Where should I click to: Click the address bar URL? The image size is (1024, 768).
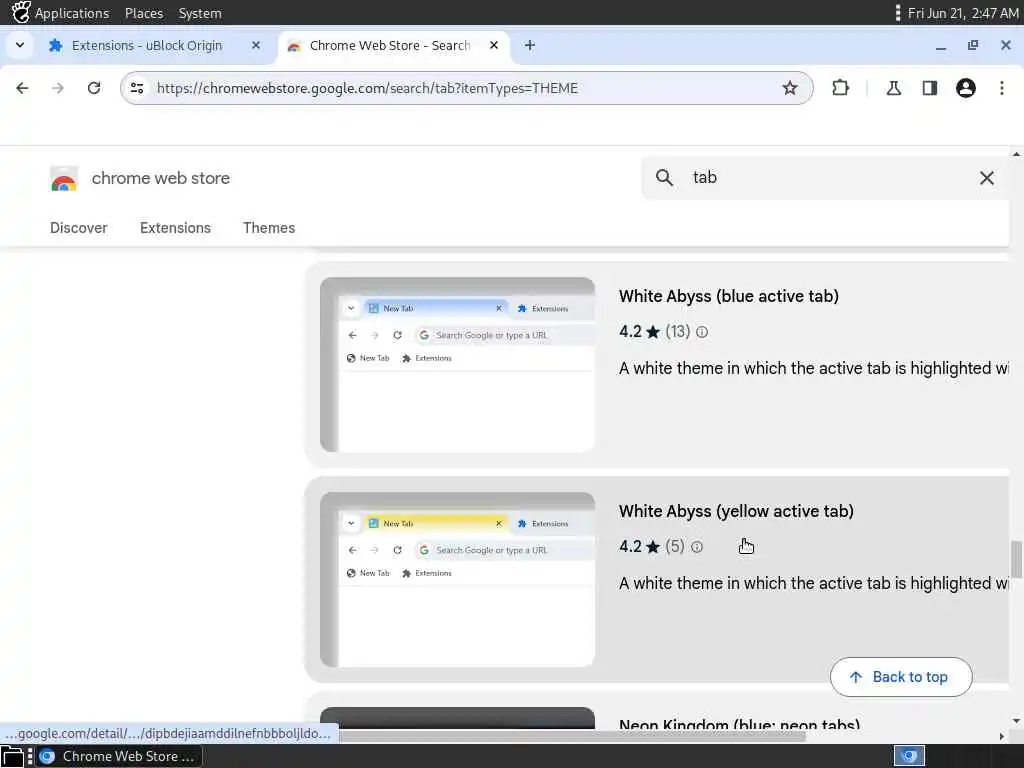[367, 88]
